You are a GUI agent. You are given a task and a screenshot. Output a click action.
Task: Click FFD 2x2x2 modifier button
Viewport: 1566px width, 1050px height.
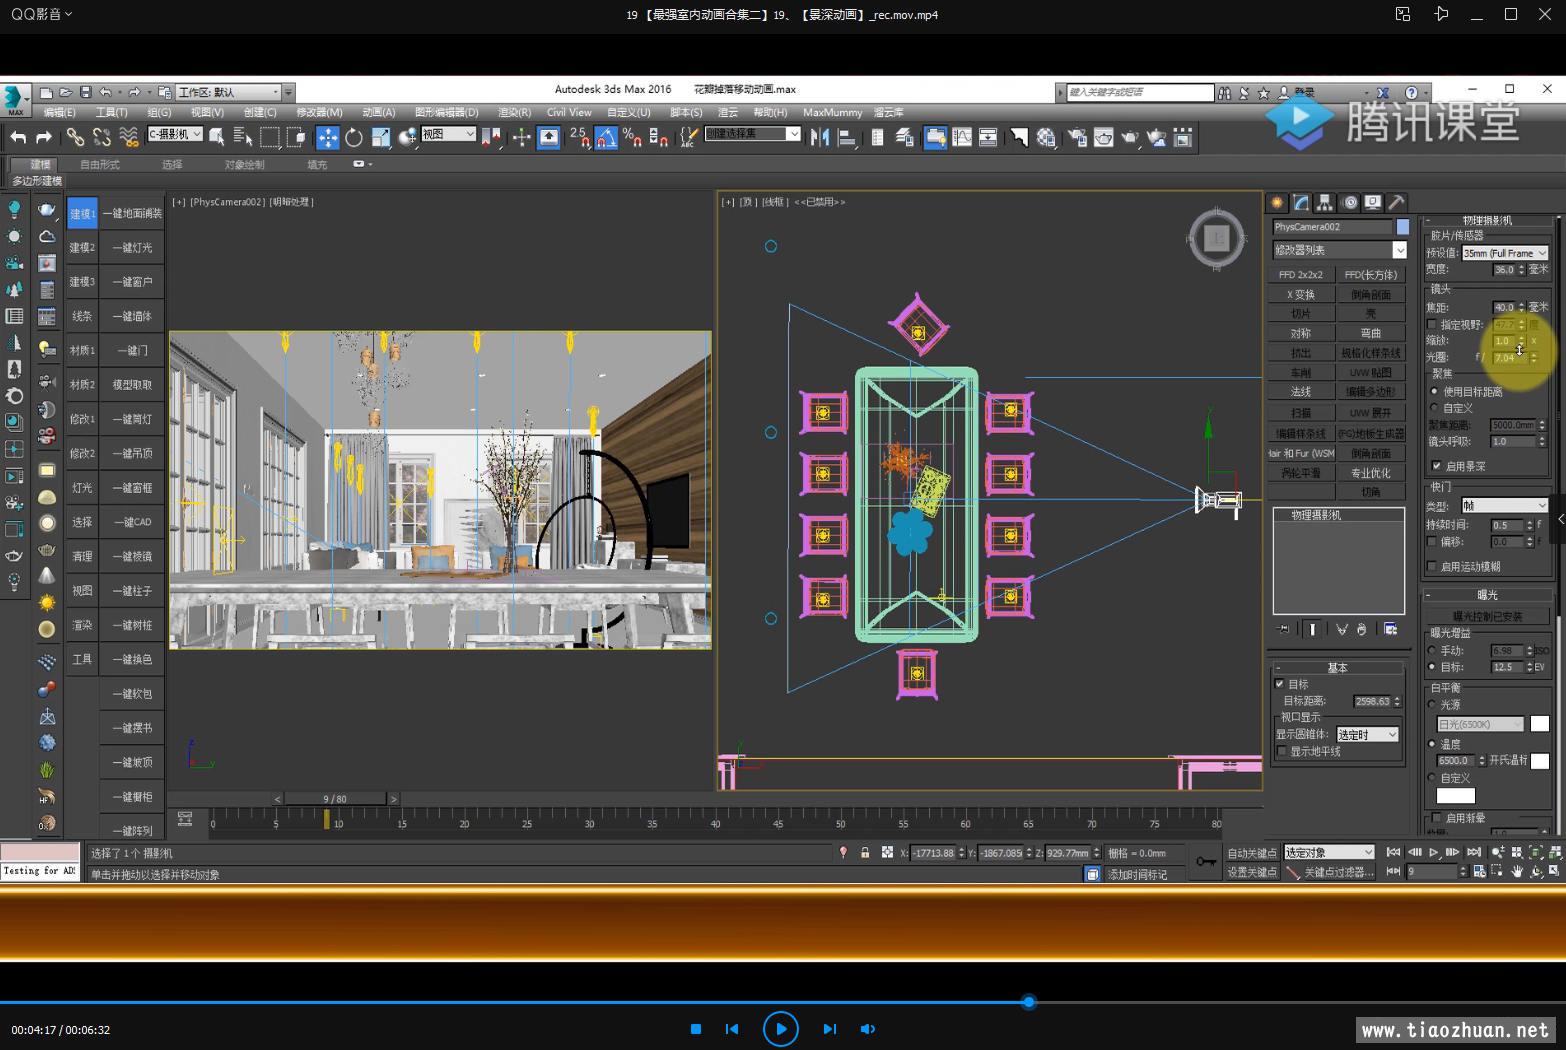coord(1301,274)
